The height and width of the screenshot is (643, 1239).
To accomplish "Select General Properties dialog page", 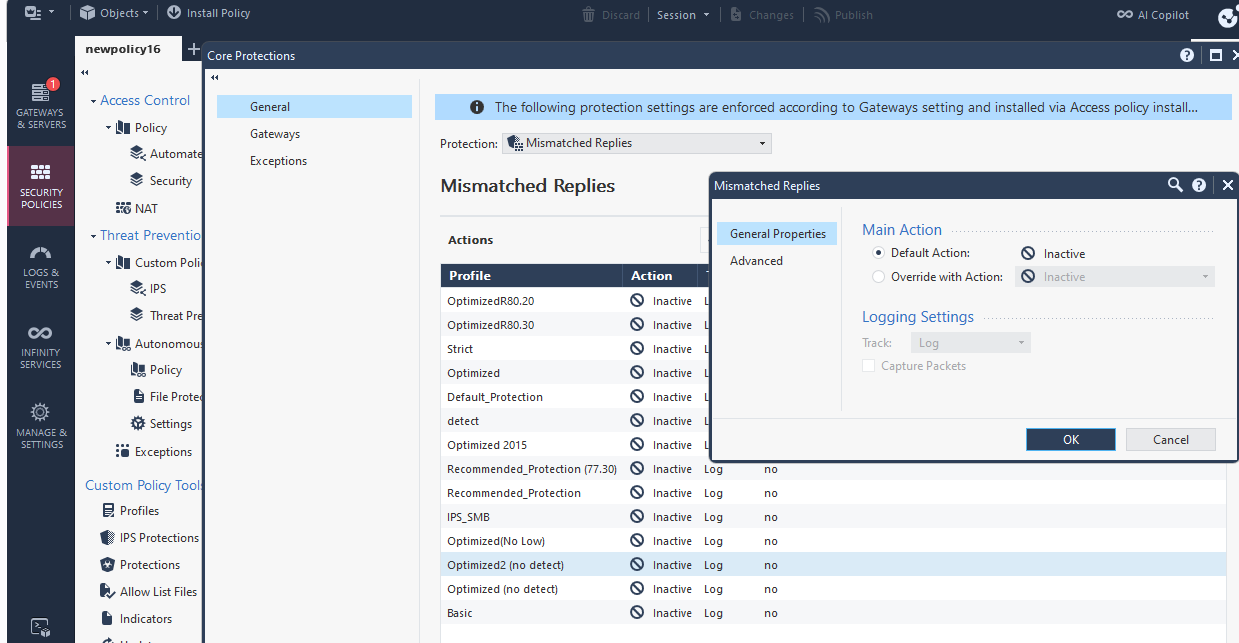I will pyautogui.click(x=777, y=234).
